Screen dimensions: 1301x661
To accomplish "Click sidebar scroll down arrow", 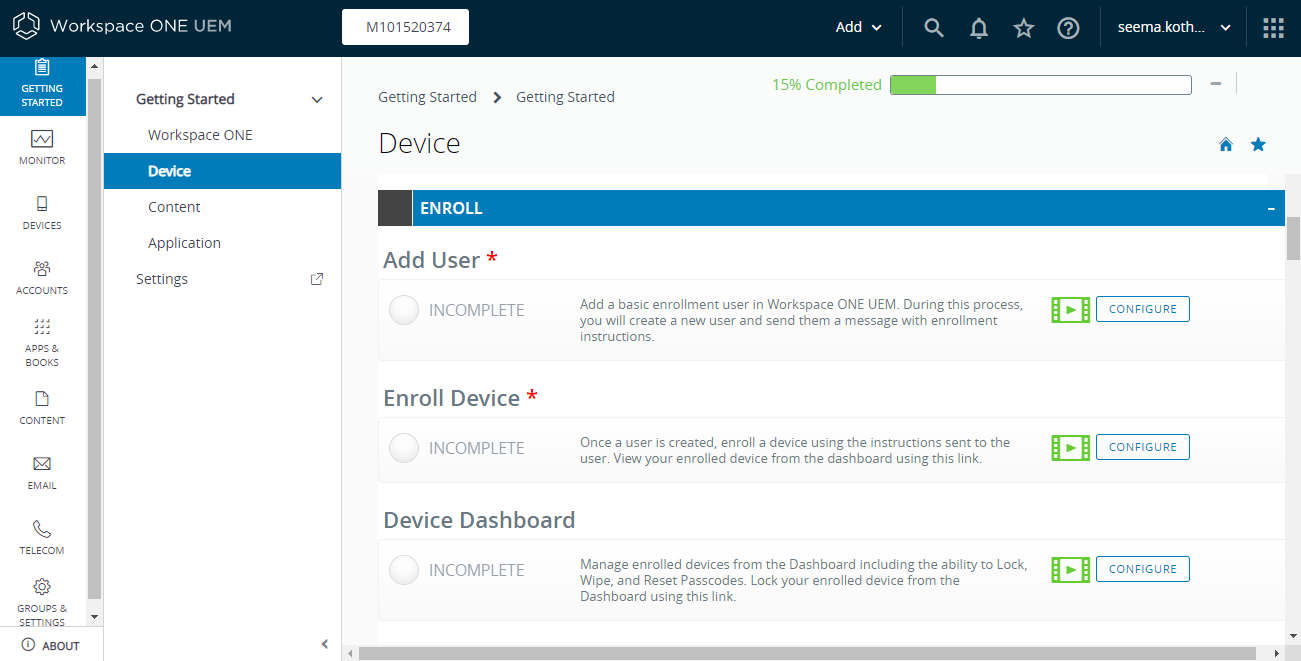I will click(x=95, y=616).
